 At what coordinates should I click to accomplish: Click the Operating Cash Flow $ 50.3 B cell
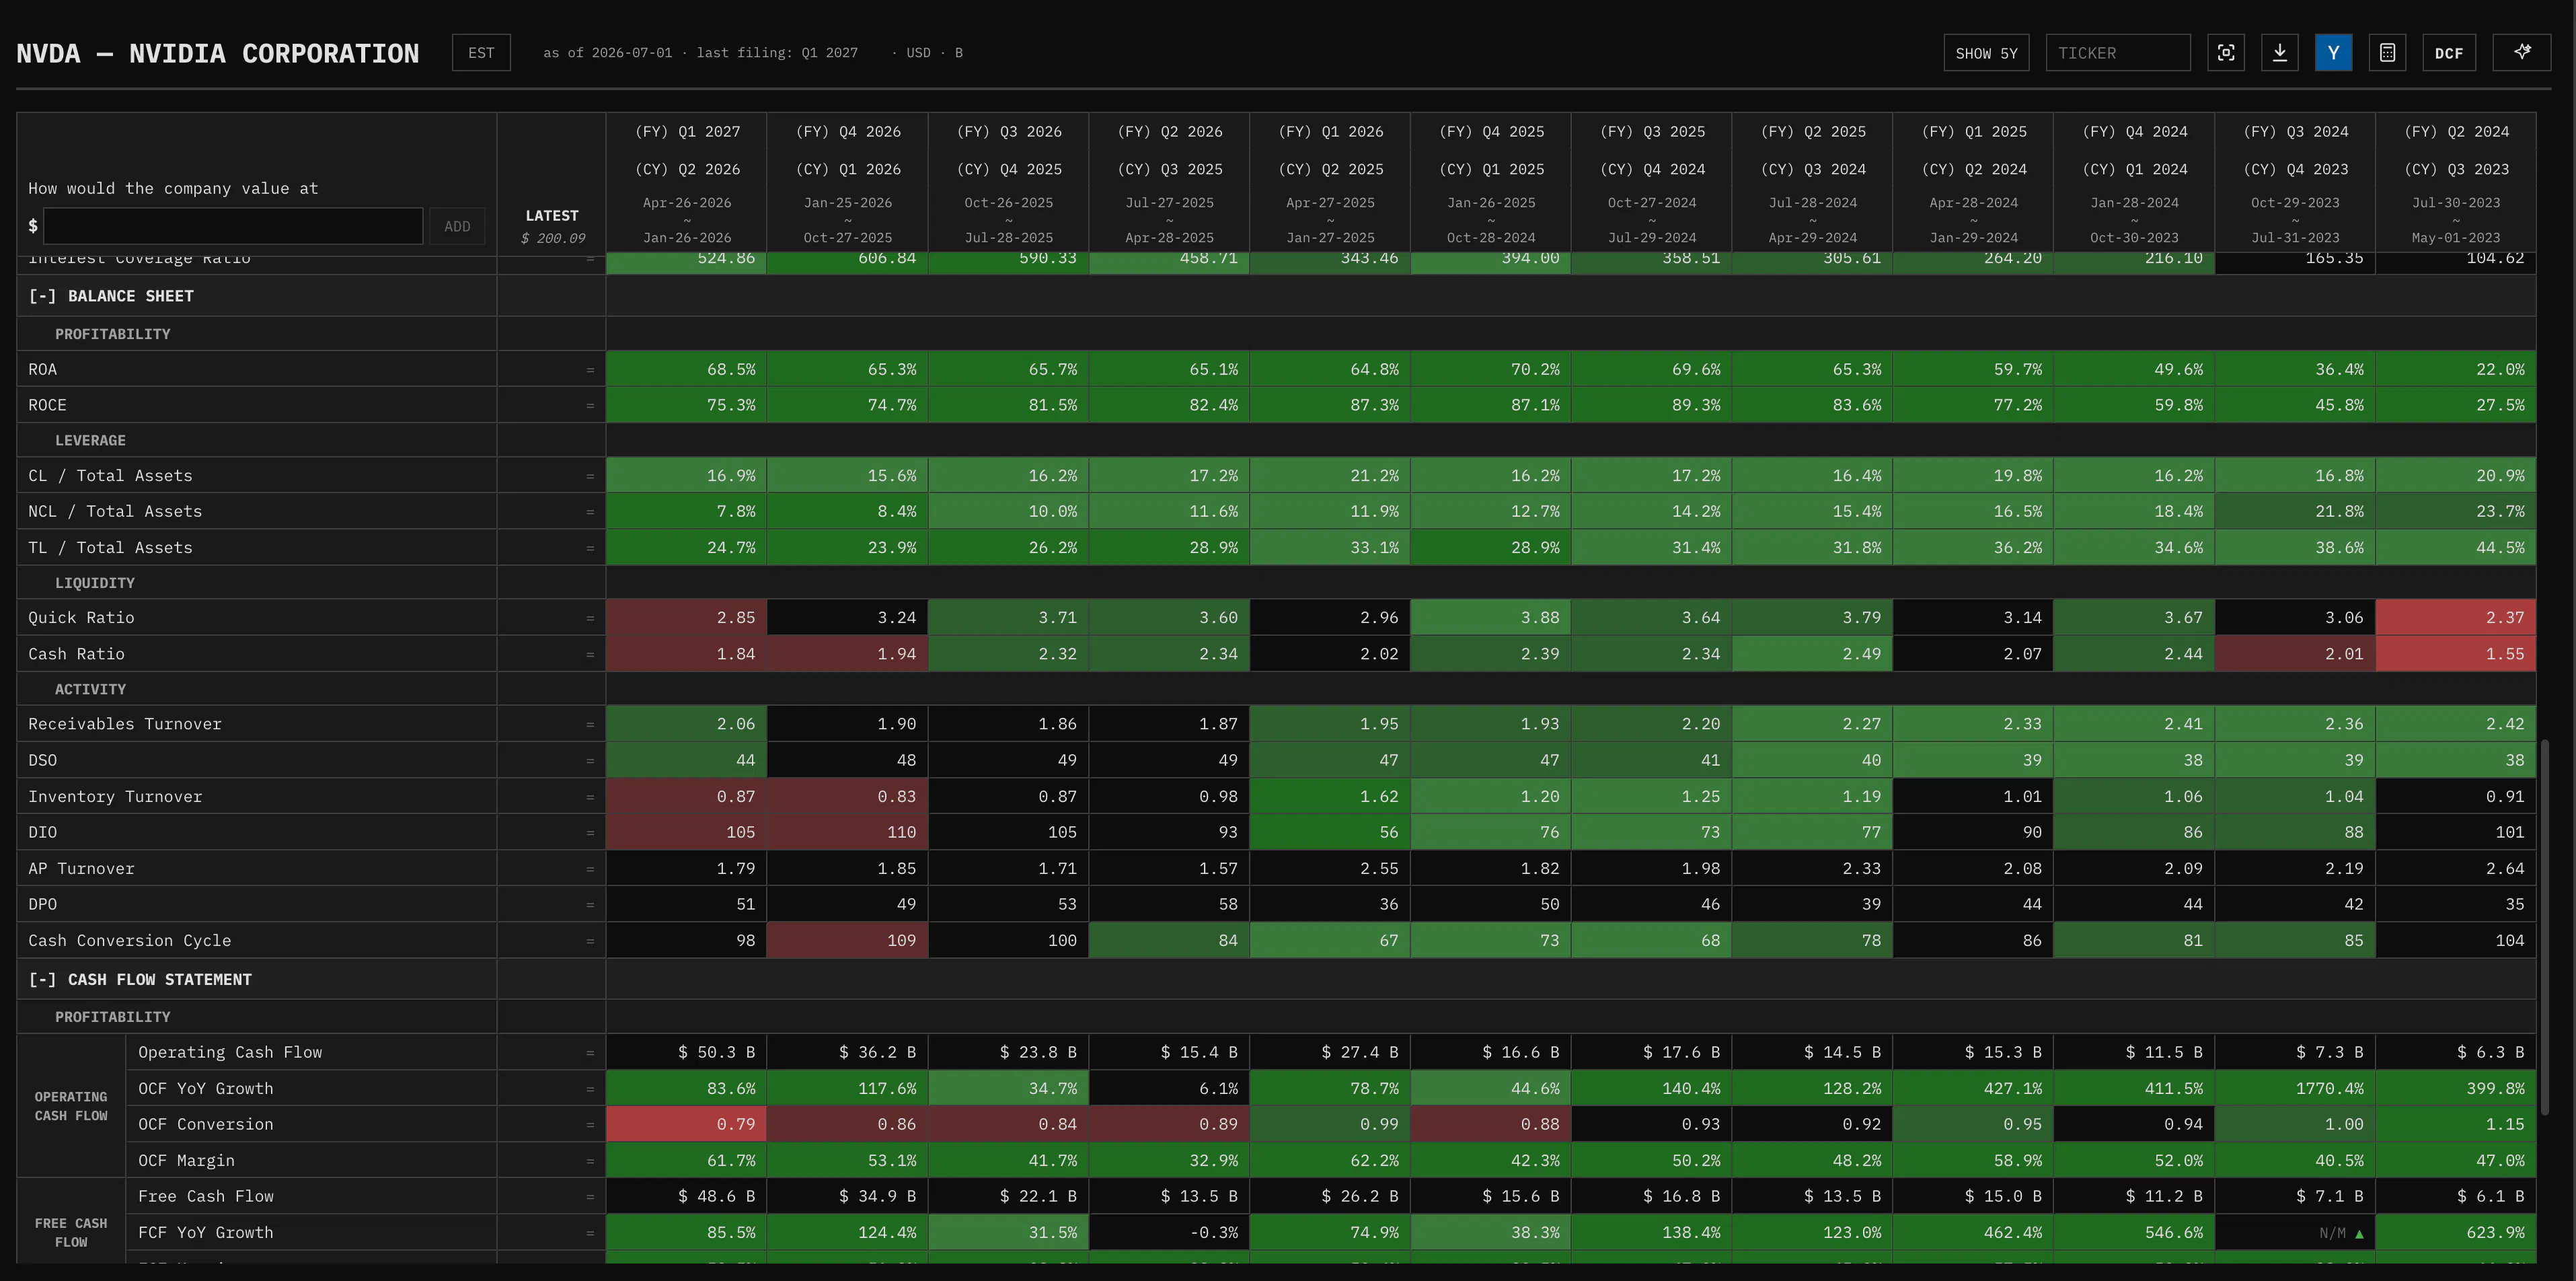pyautogui.click(x=687, y=1052)
